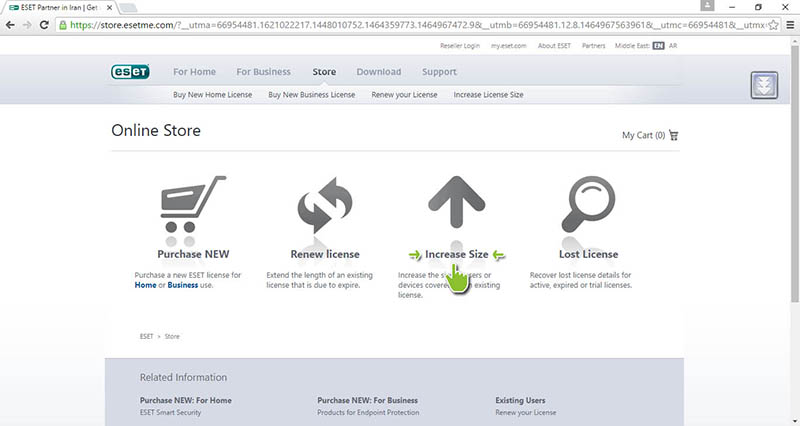Image resolution: width=800 pixels, height=426 pixels.
Task: Open the For Home menu
Action: [x=194, y=72]
